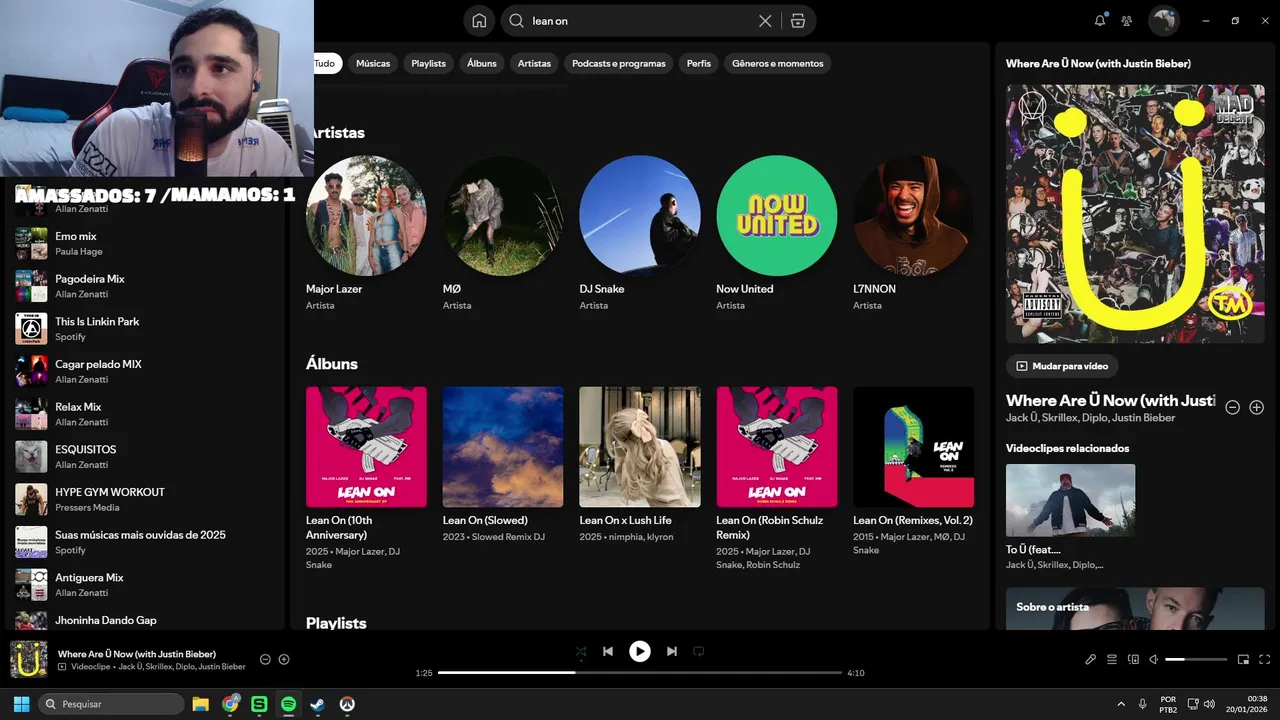Add song via plus icon in right panel

[x=1257, y=407]
